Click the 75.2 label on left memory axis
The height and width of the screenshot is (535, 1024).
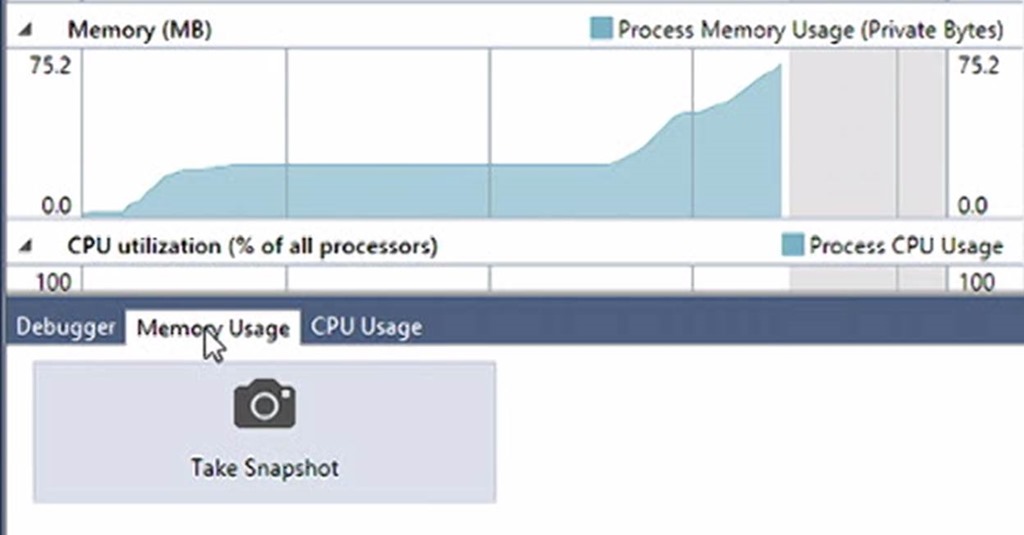50,65
